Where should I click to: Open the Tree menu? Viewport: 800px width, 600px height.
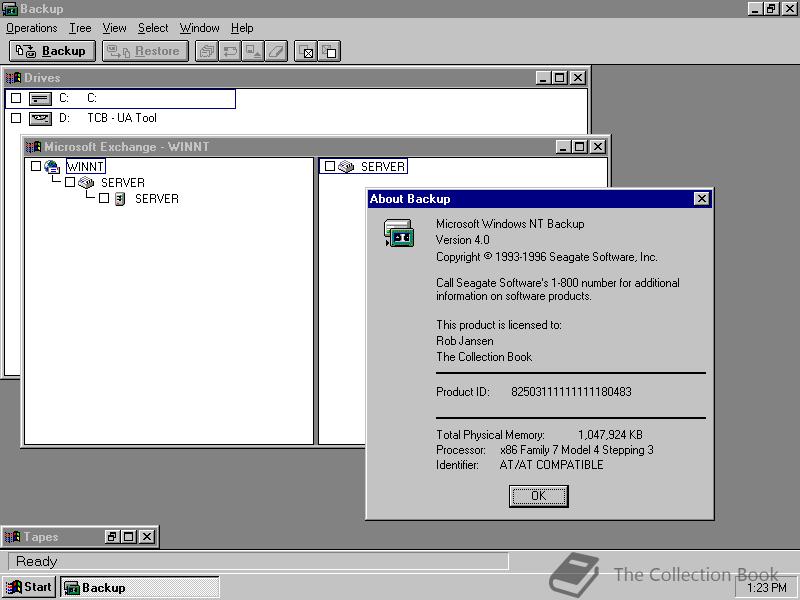tap(80, 28)
